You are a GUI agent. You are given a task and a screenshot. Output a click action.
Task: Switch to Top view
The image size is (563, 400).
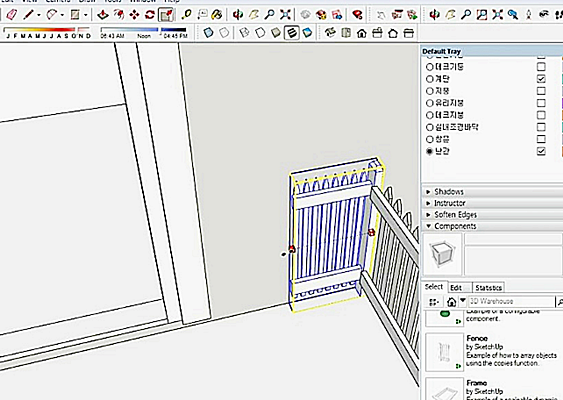[346, 33]
